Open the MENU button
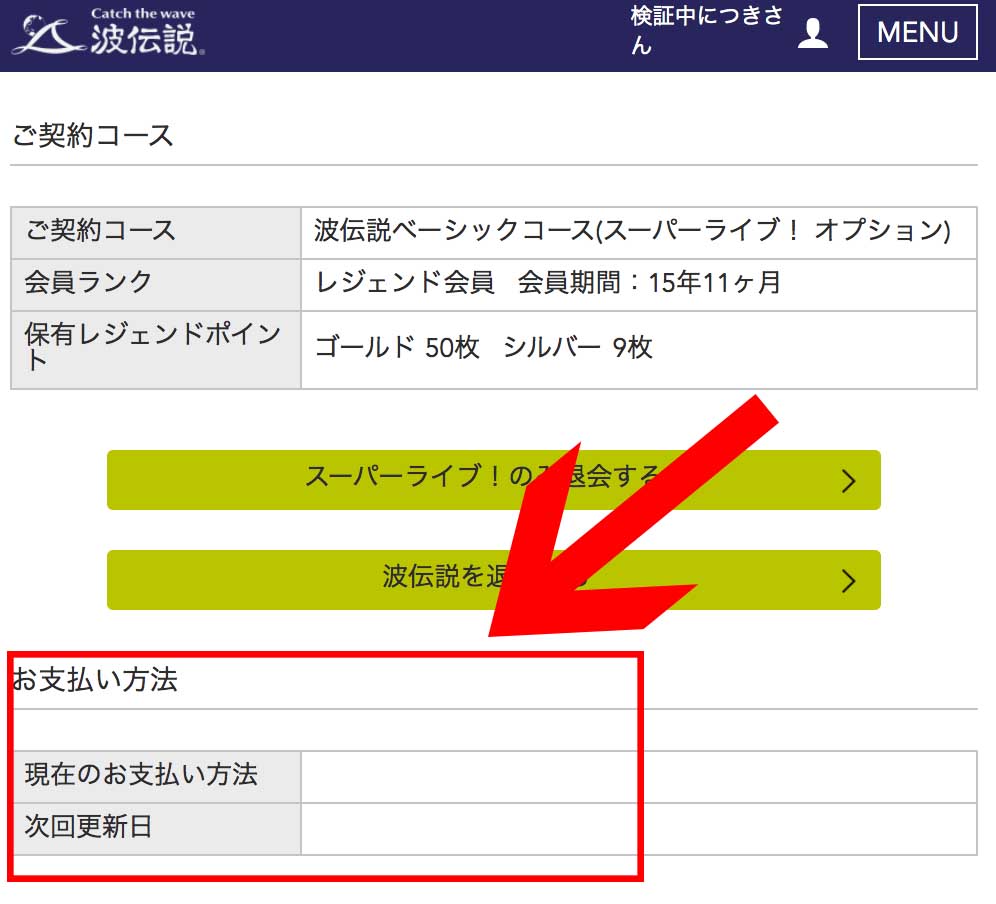Screen dimensions: 996x904 click(917, 32)
